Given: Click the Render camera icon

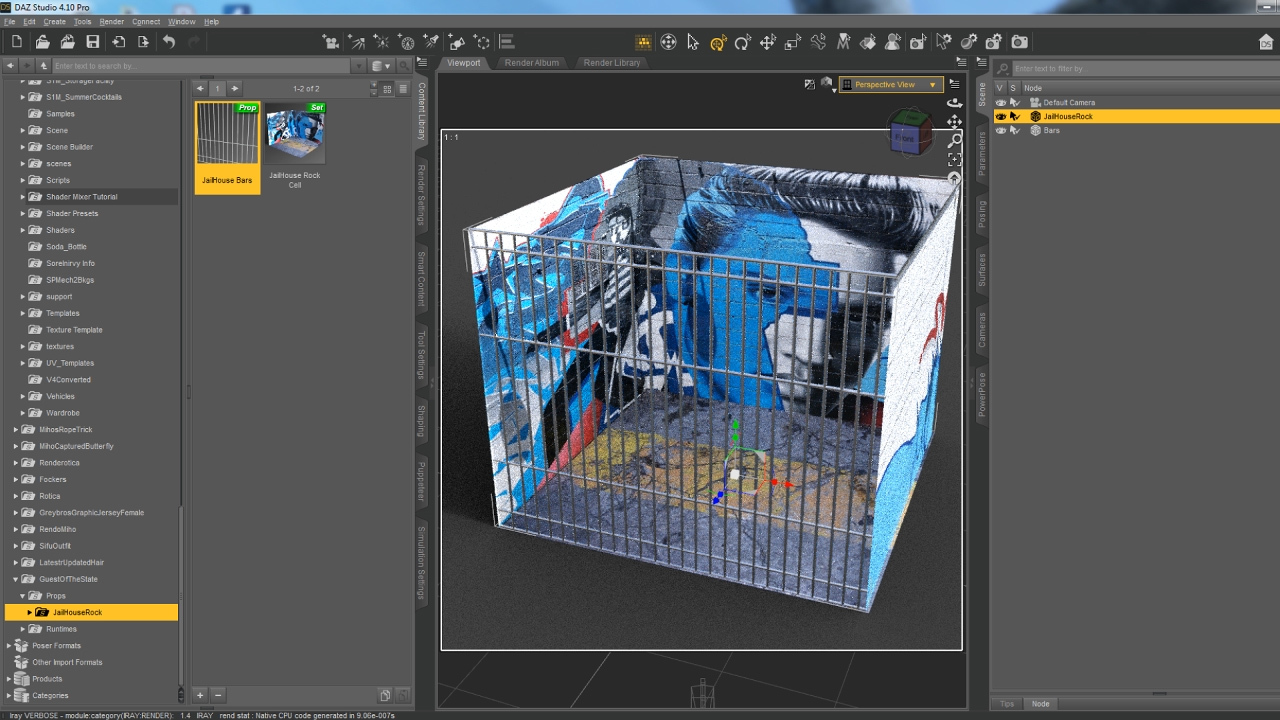Looking at the screenshot, I should [1019, 42].
